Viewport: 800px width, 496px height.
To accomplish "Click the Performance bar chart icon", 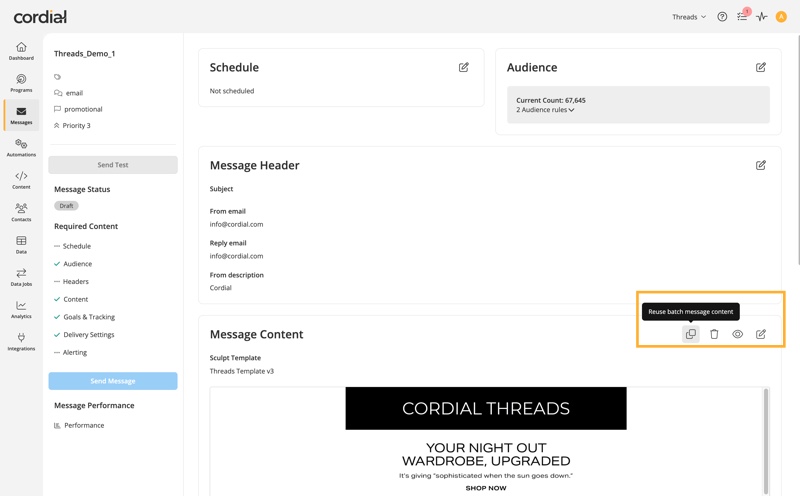I will 57,426.
